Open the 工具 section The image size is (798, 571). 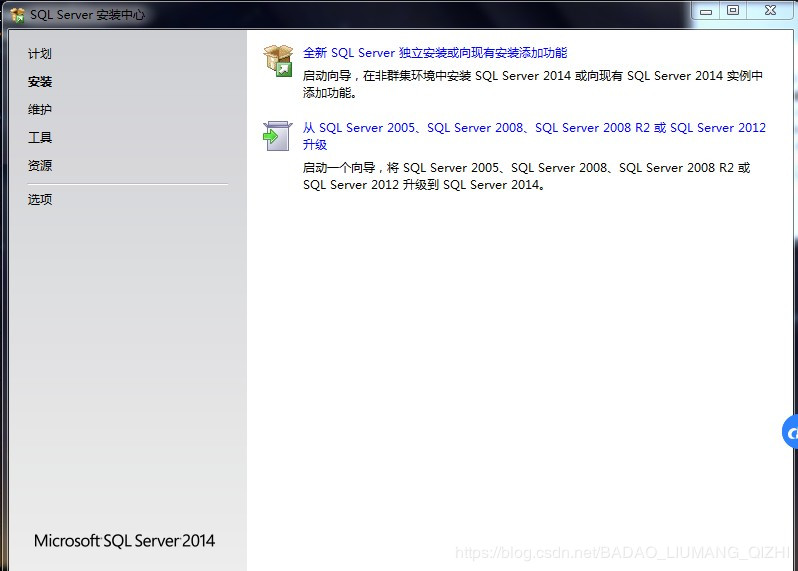tap(40, 137)
